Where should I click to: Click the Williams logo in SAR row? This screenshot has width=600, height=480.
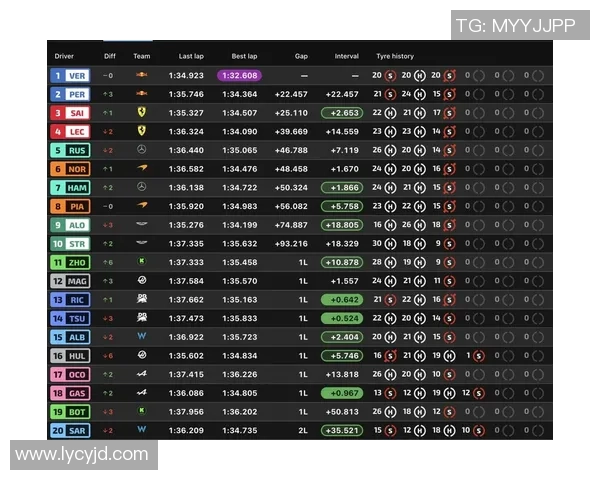[x=142, y=429]
